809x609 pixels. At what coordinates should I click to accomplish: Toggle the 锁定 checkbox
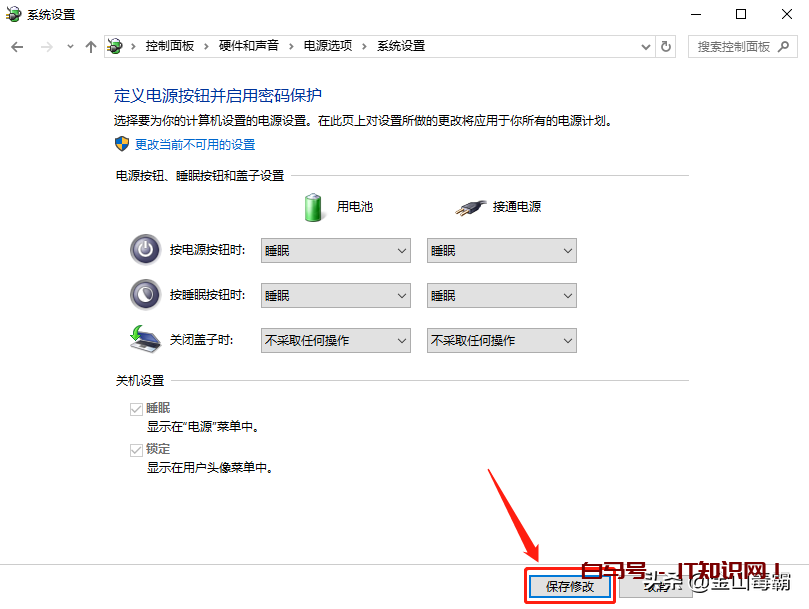point(136,450)
